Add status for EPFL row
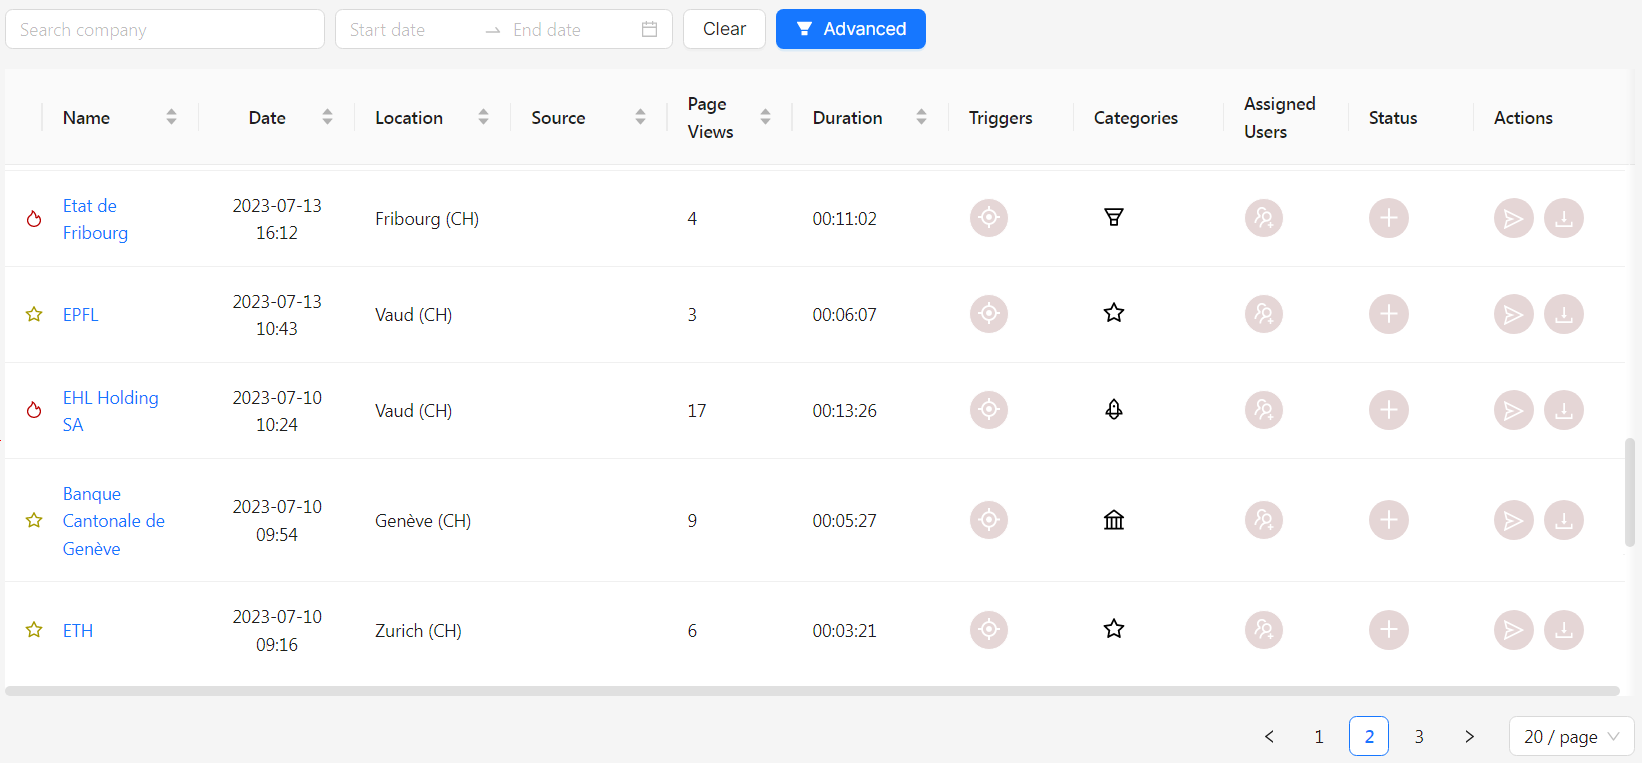The image size is (1642, 763). click(x=1389, y=314)
